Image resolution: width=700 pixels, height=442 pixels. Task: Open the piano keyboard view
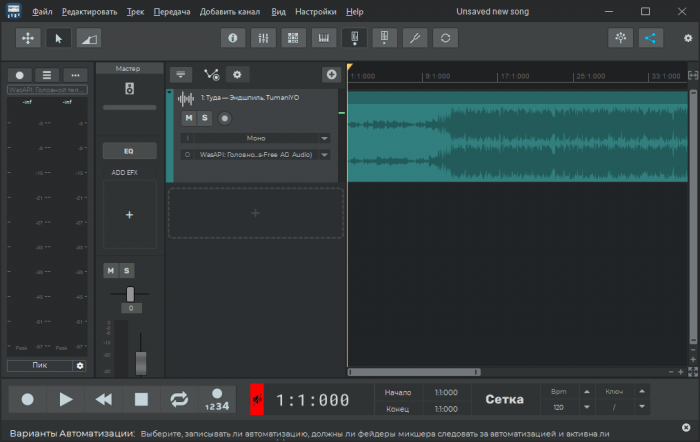[x=324, y=38]
